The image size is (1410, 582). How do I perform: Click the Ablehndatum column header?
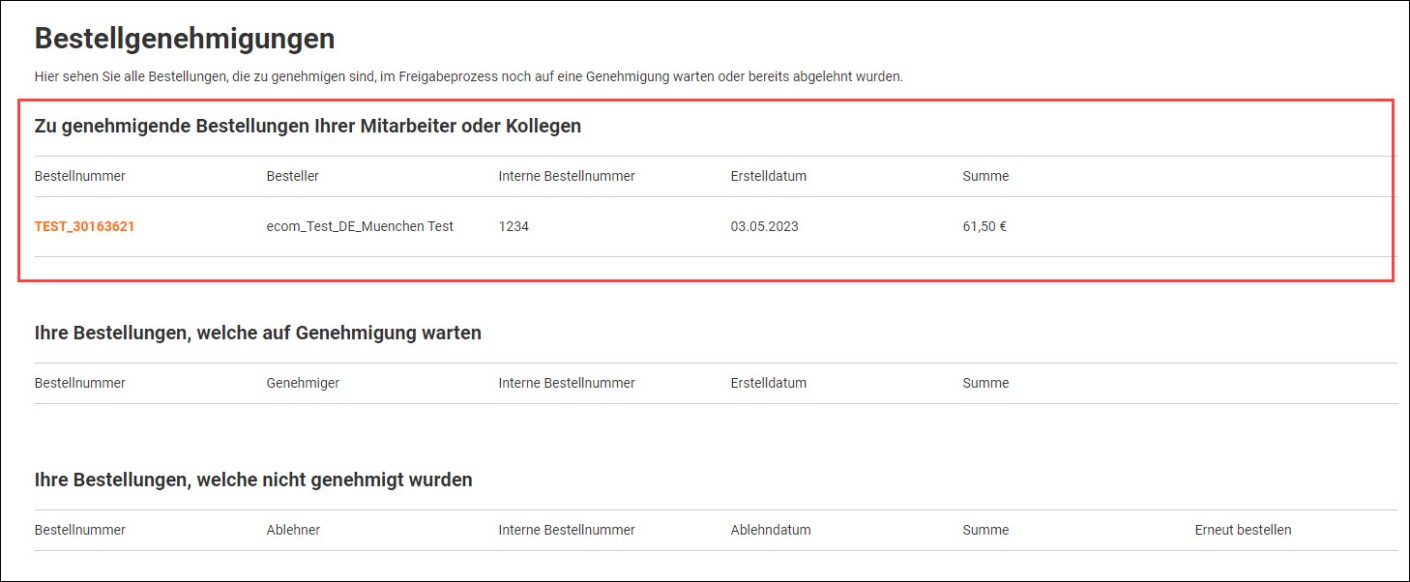click(x=770, y=530)
